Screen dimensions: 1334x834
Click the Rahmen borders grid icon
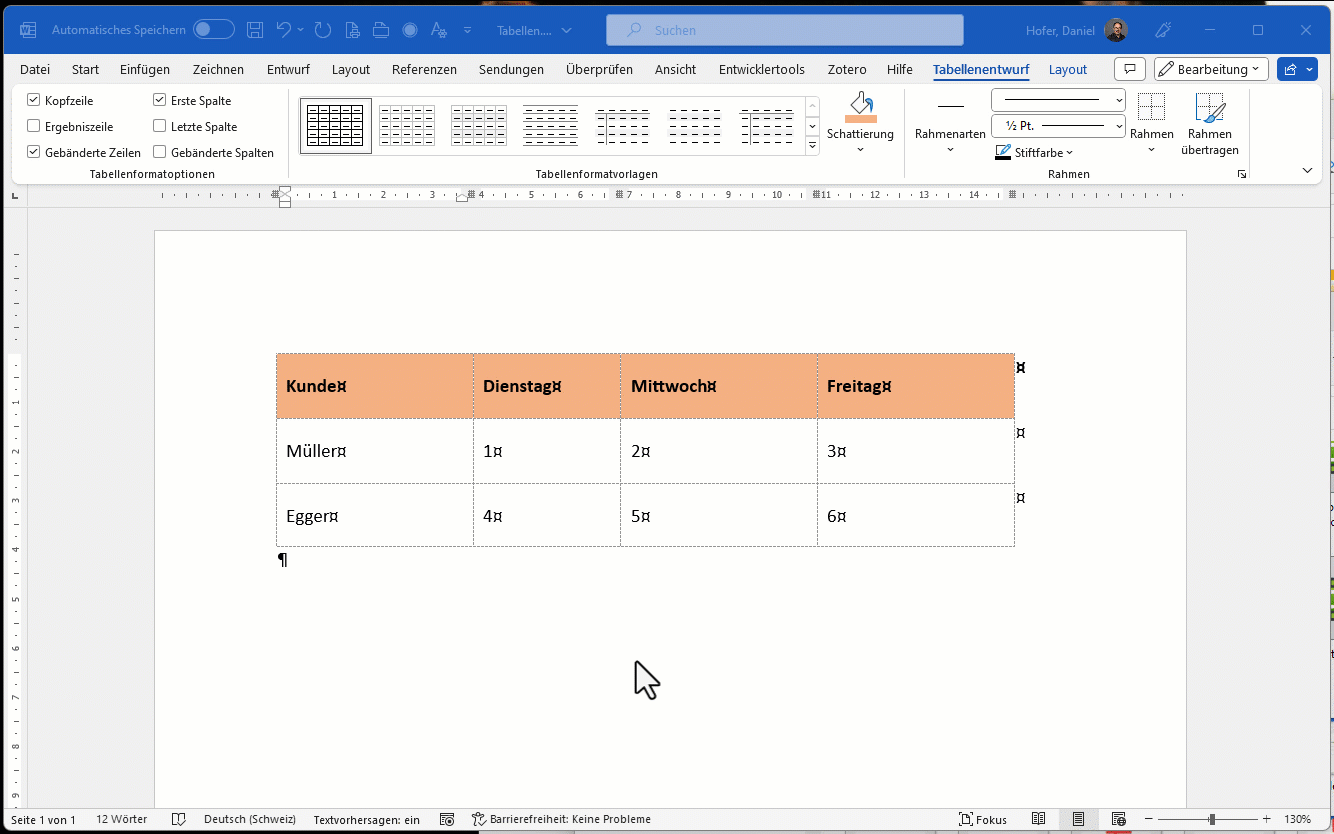coord(1151,107)
